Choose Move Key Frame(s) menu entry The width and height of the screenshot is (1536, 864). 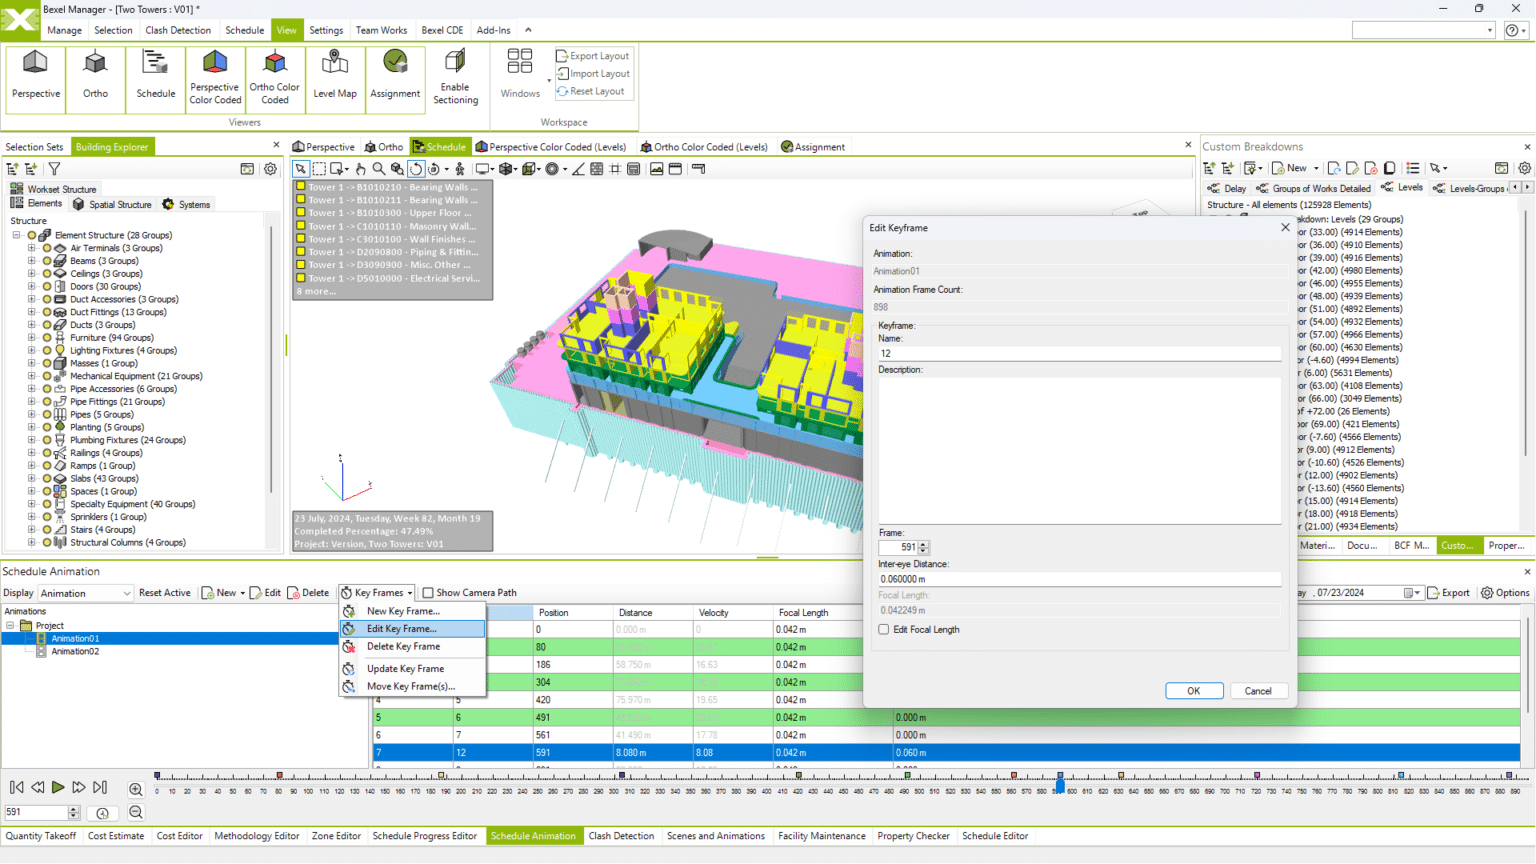click(x=411, y=687)
